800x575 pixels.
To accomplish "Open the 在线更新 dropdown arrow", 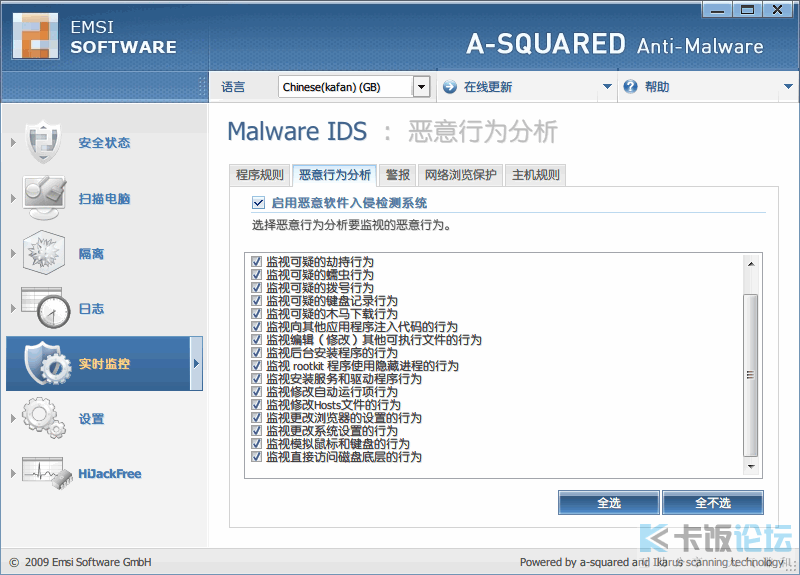I will pyautogui.click(x=607, y=87).
